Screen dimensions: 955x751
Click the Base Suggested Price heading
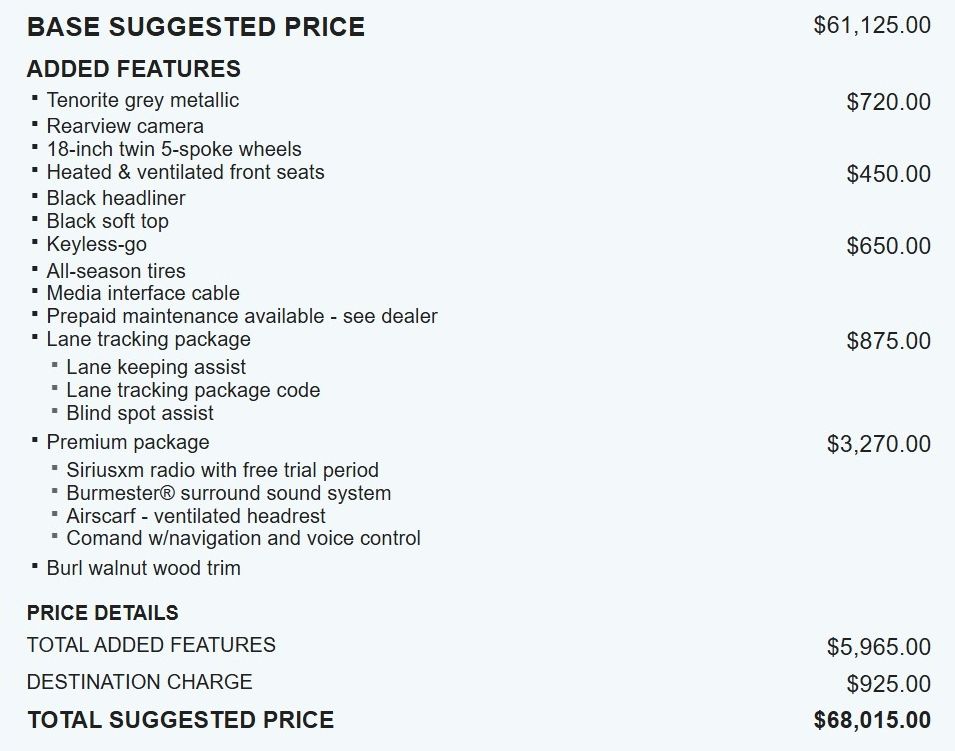(196, 27)
